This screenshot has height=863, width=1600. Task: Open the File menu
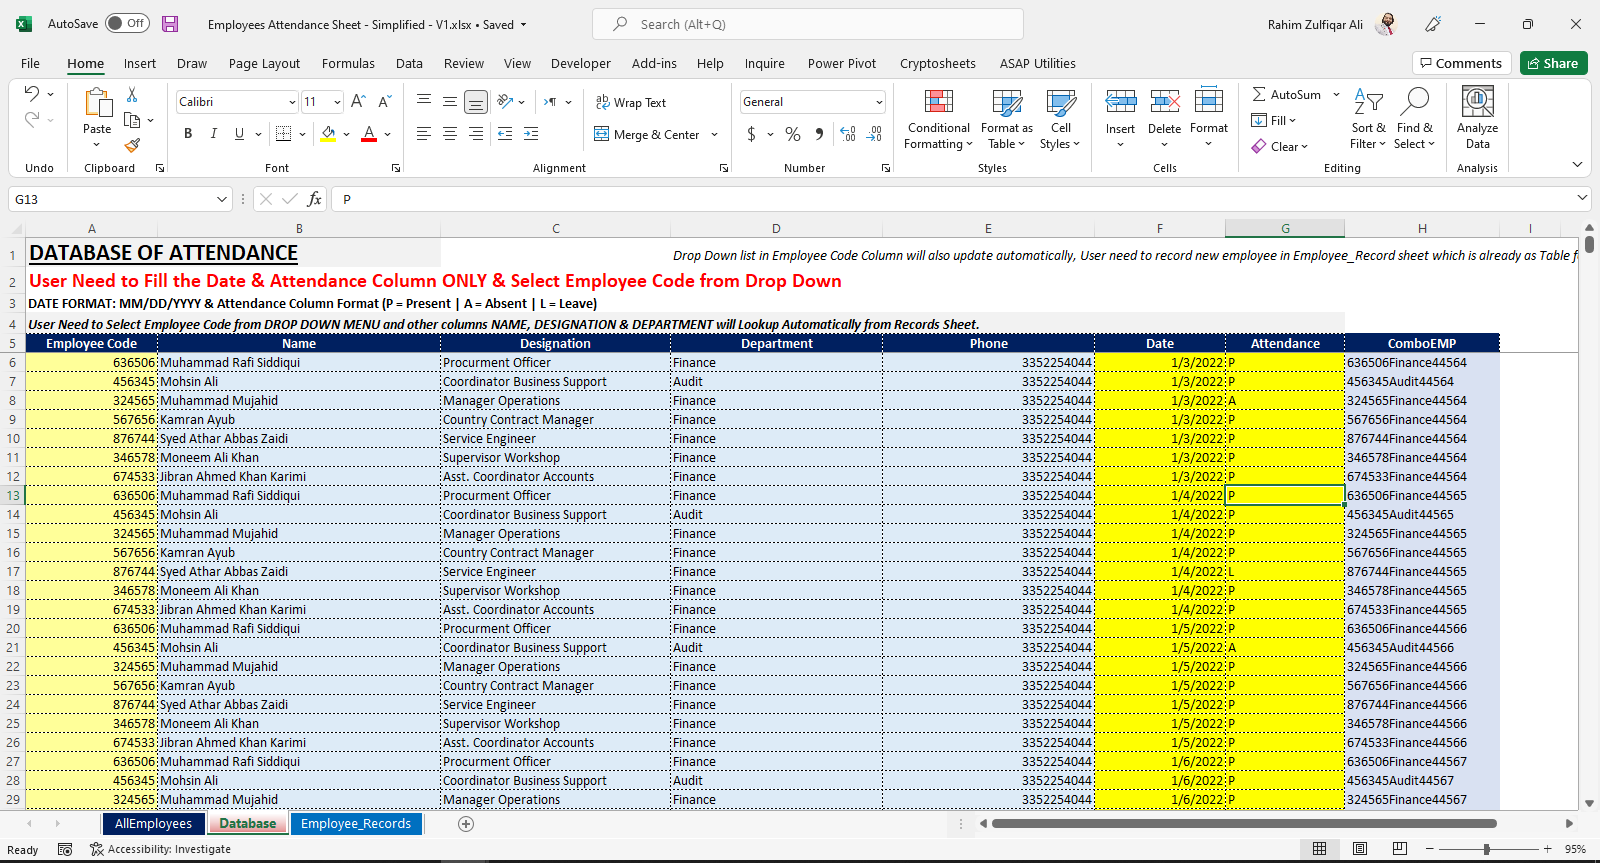click(x=30, y=63)
